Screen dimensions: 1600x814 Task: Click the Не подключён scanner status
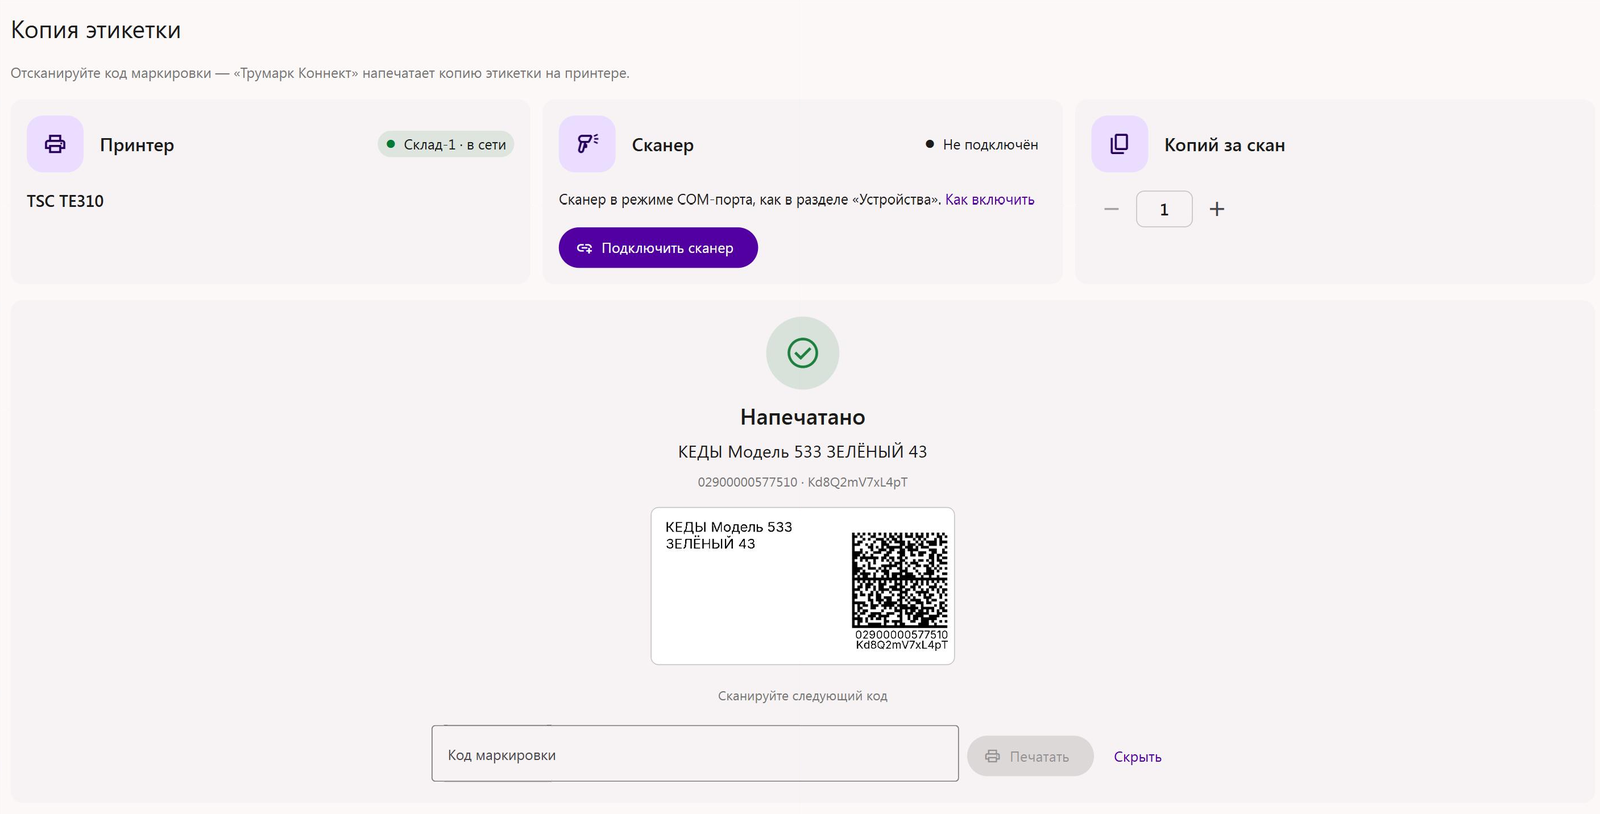pos(982,144)
